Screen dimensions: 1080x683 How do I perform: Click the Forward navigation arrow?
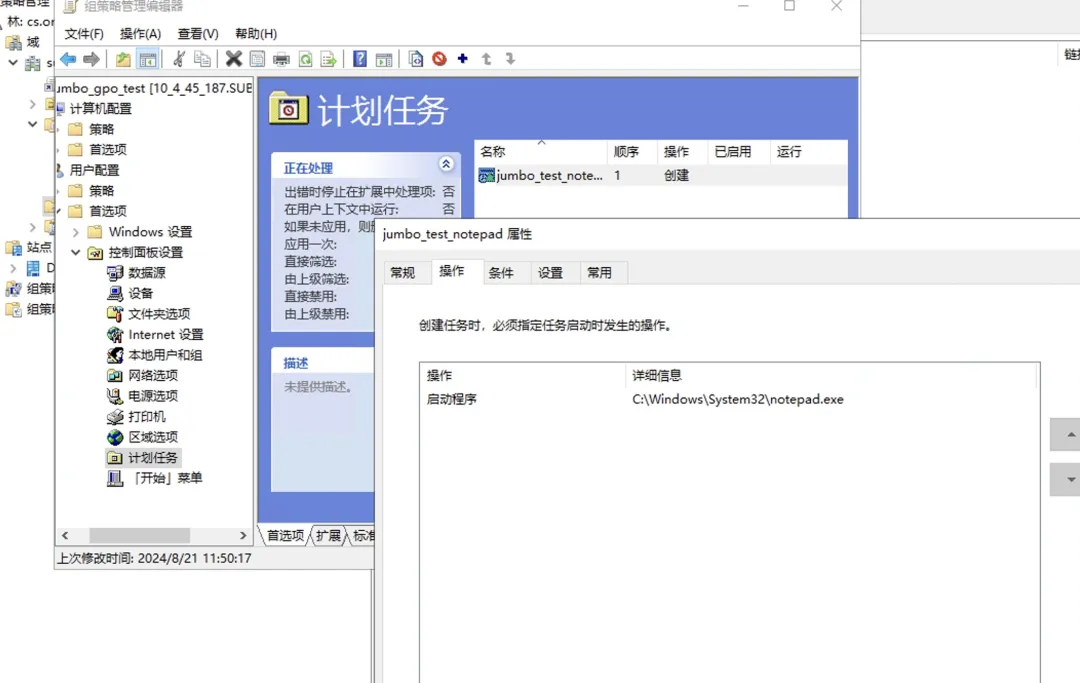(x=92, y=58)
